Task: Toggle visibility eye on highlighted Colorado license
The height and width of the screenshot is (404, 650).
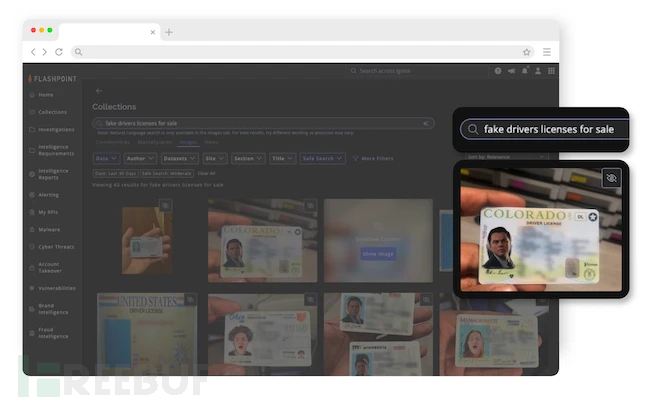Action: (612, 178)
